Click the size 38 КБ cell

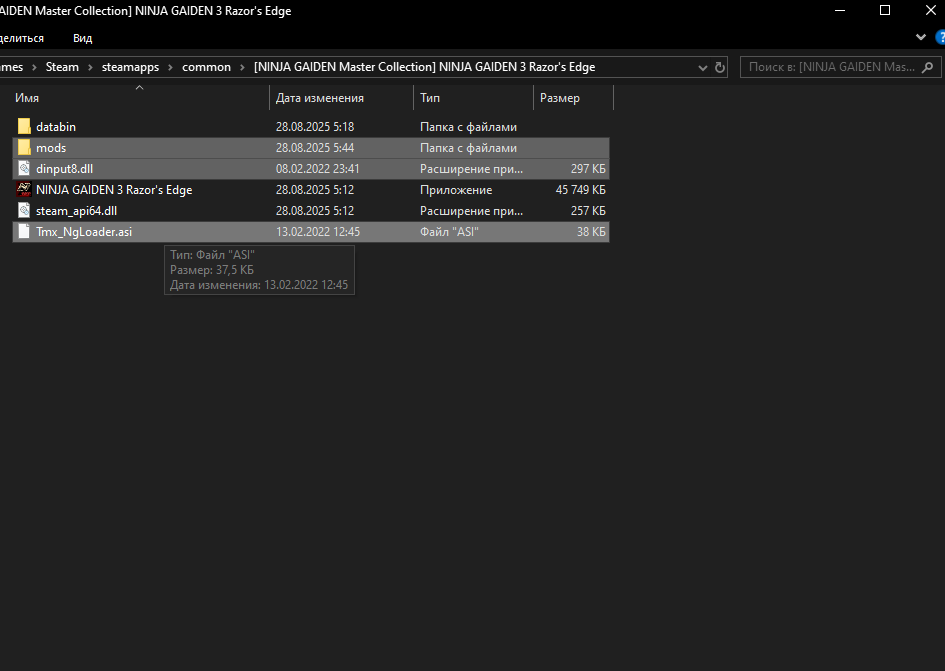click(591, 232)
